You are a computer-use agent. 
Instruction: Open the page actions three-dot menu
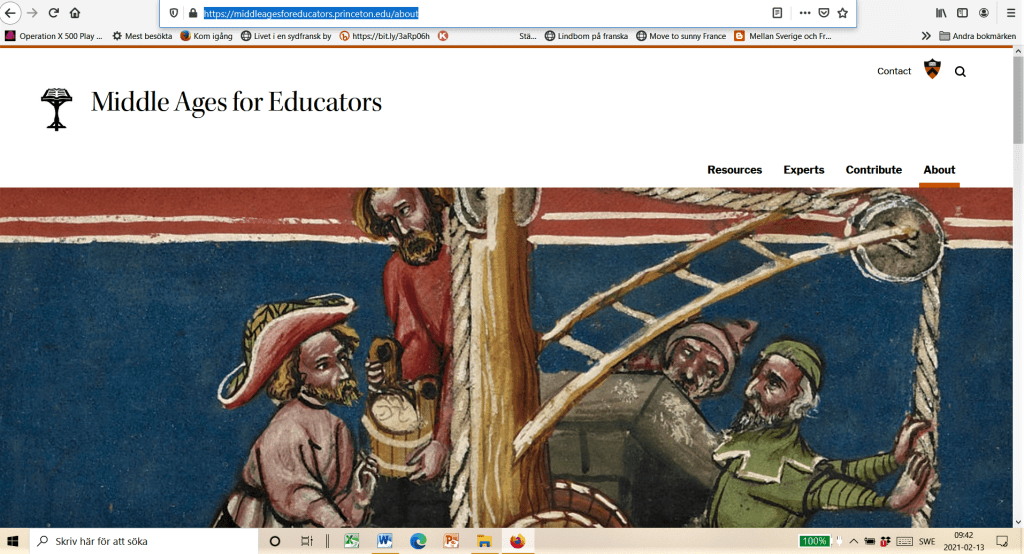[804, 13]
